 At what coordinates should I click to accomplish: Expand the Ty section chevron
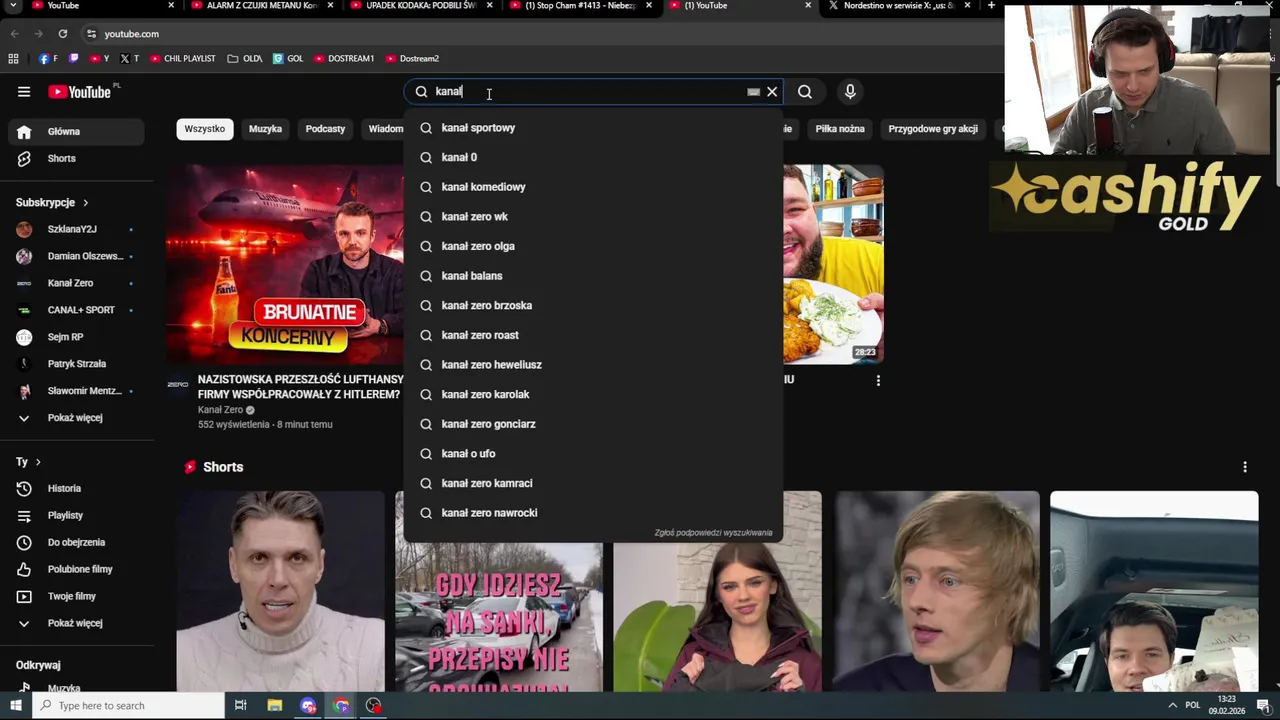pos(38,462)
